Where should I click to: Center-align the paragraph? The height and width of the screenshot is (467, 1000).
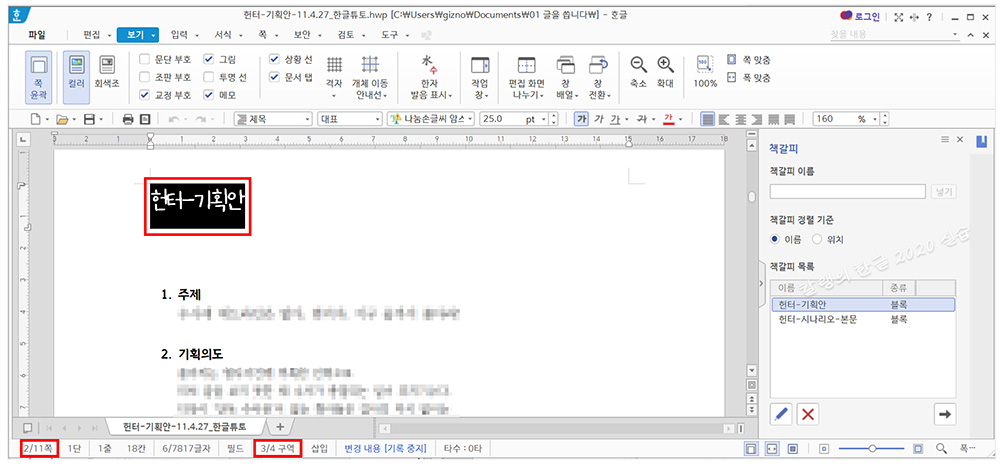point(740,119)
